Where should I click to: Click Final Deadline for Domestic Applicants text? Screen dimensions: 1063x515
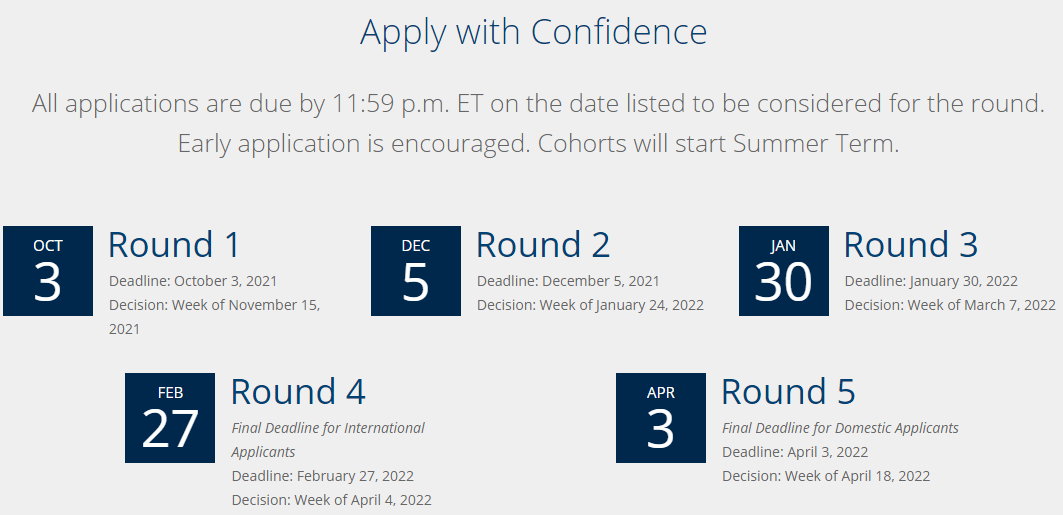tap(840, 428)
